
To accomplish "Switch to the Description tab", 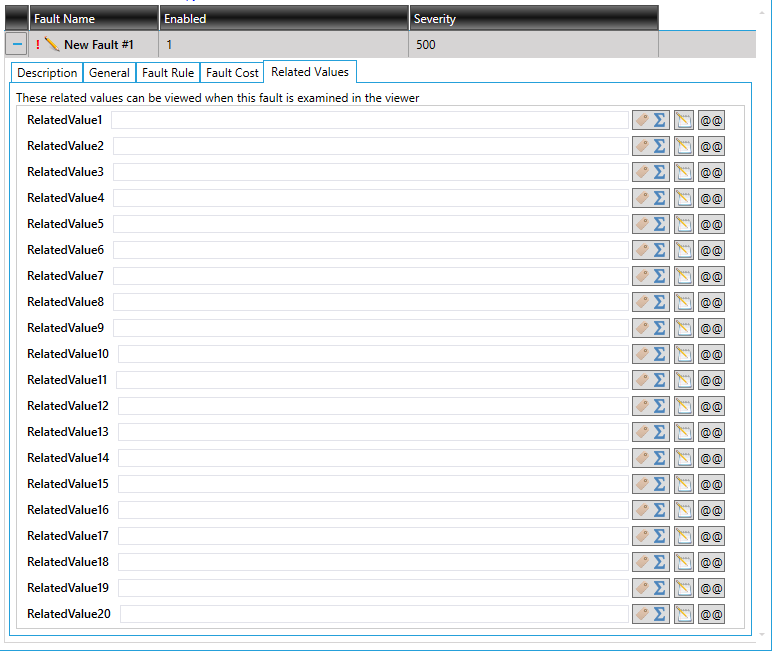I will click(x=47, y=73).
